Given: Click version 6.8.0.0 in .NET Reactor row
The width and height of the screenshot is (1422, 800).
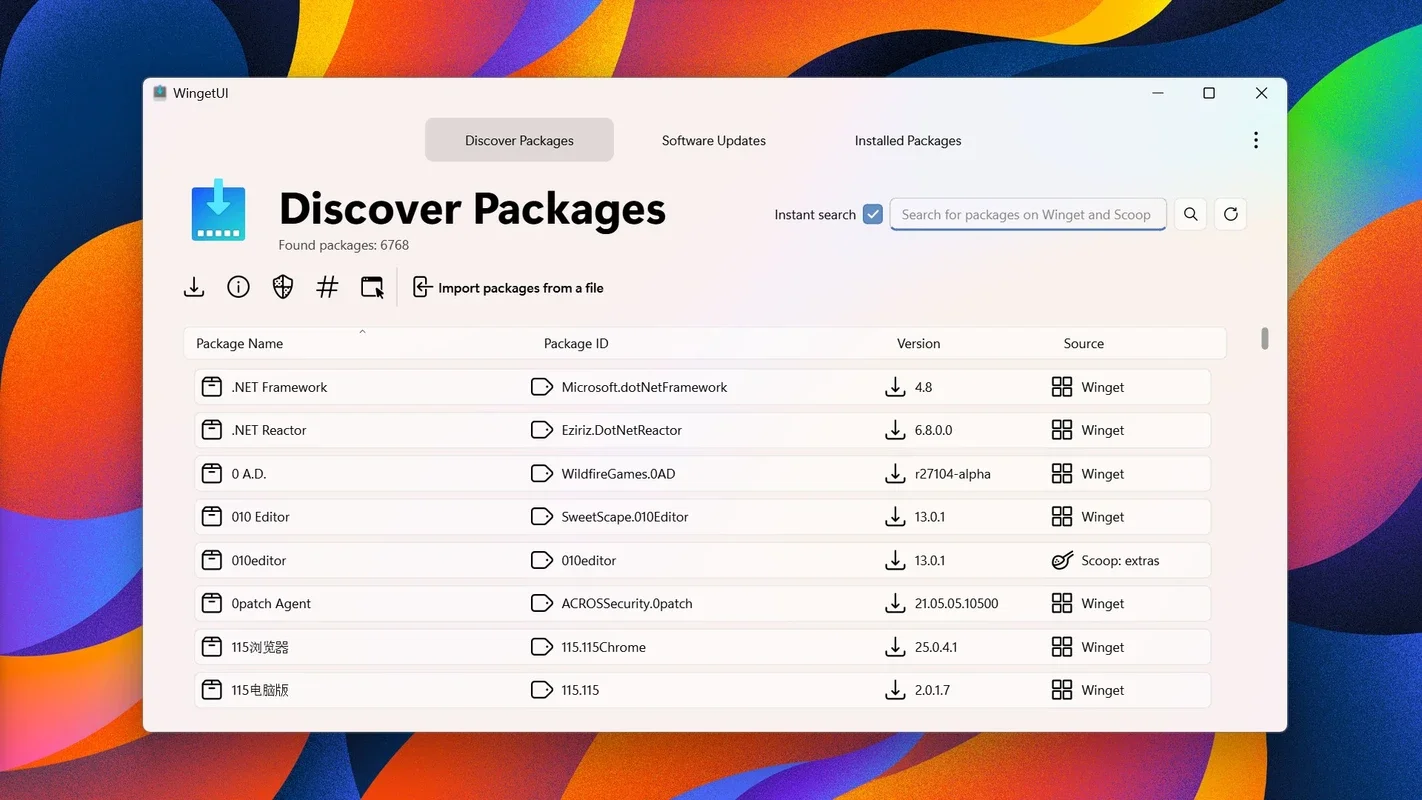Looking at the screenshot, I should (x=933, y=430).
